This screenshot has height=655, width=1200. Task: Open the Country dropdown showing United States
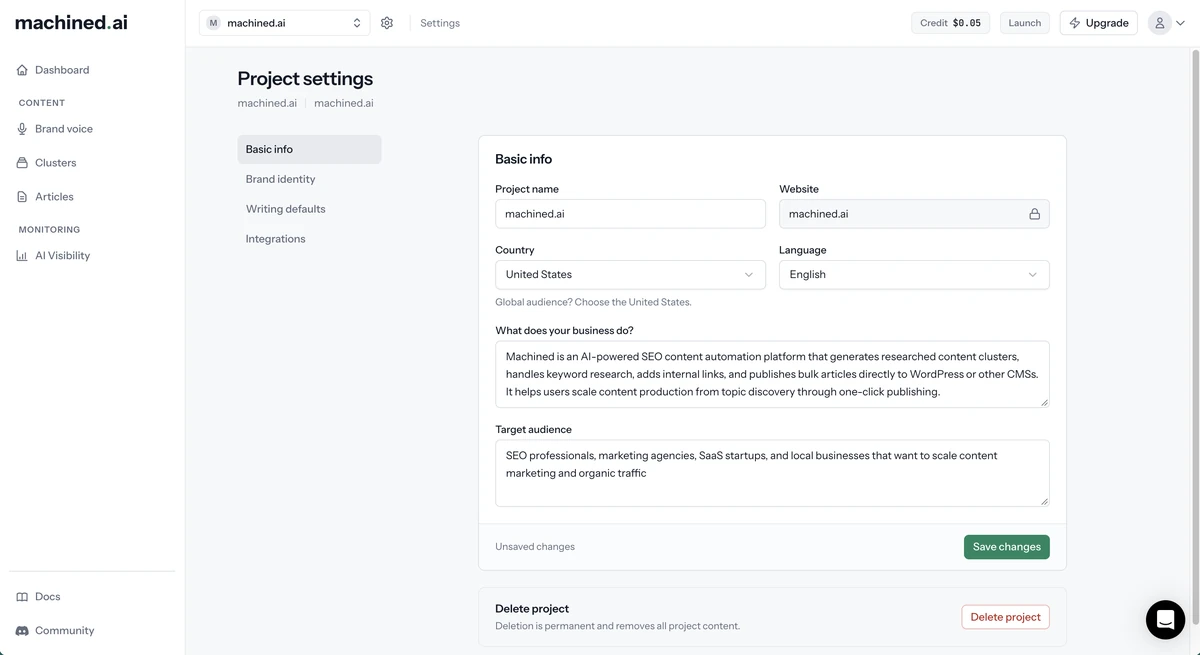(x=630, y=275)
